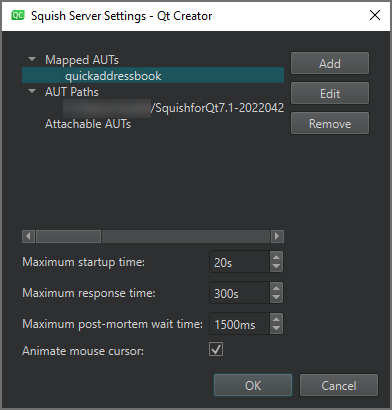The width and height of the screenshot is (392, 410).
Task: Click the 'Maximum response time:' label
Action: pos(89,293)
